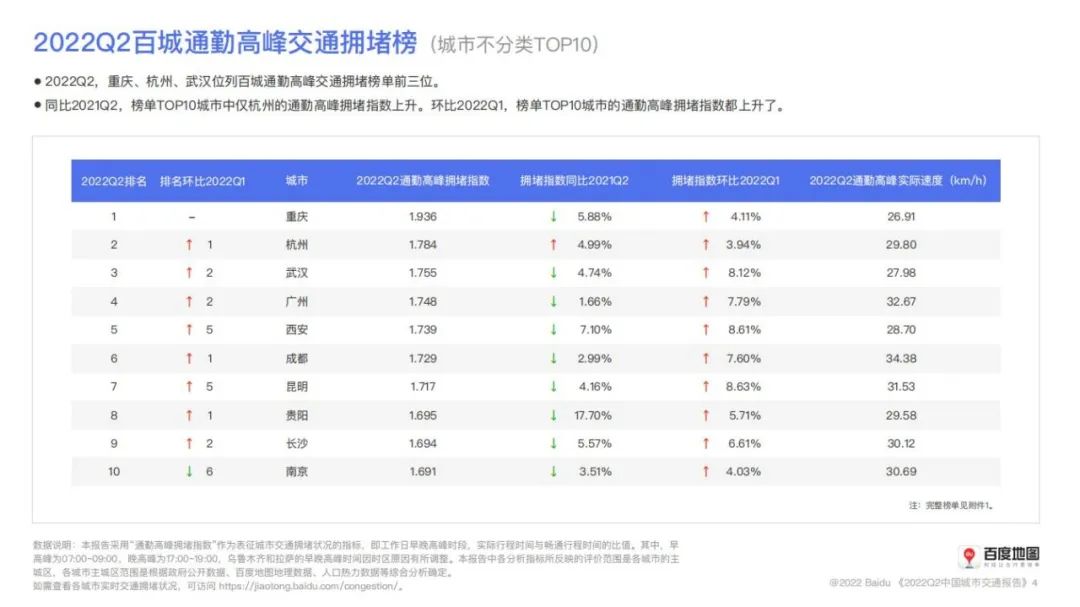This screenshot has width=1080, height=607.
Task: Select the city cell 长沙
Action: [297, 444]
